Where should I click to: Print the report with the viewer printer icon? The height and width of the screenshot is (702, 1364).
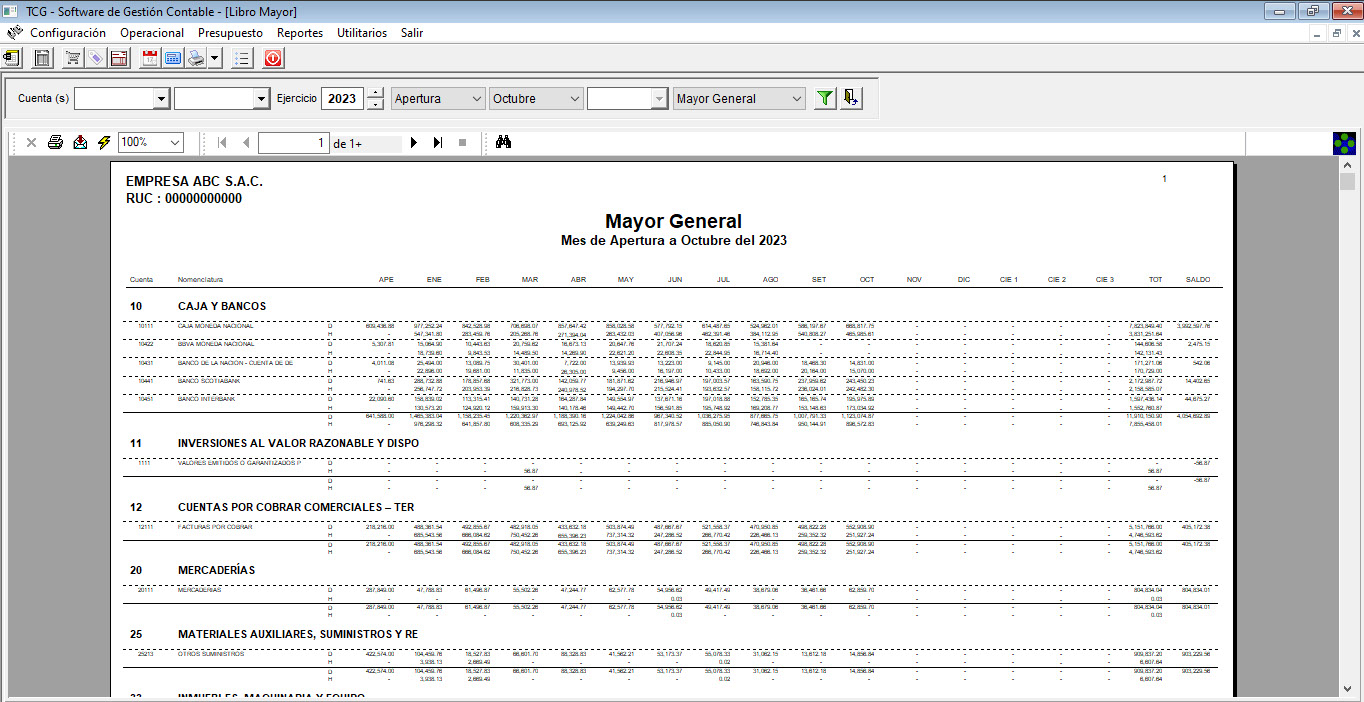pyautogui.click(x=56, y=143)
